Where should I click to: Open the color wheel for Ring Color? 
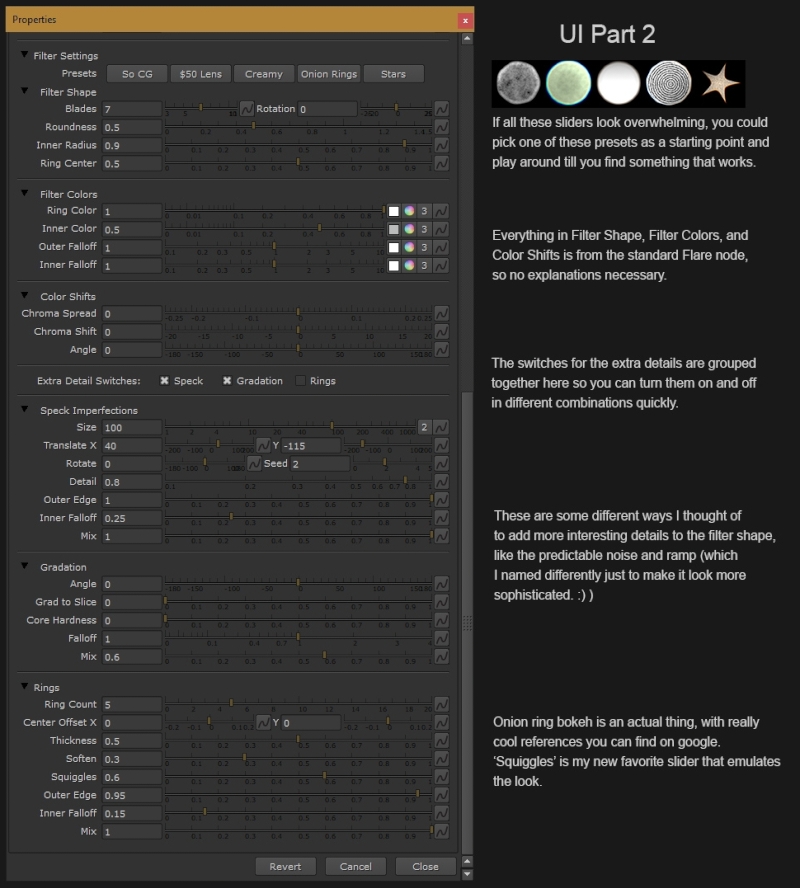pyautogui.click(x=409, y=211)
